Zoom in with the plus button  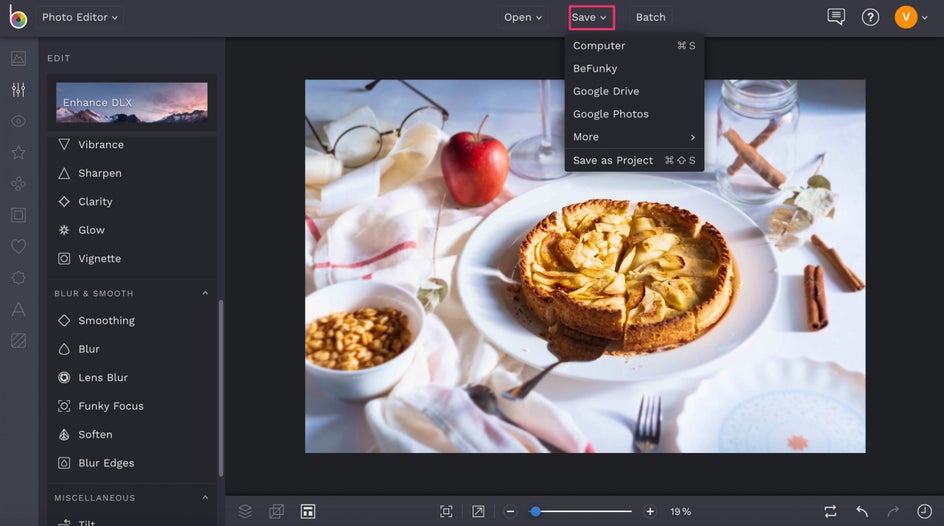click(650, 512)
